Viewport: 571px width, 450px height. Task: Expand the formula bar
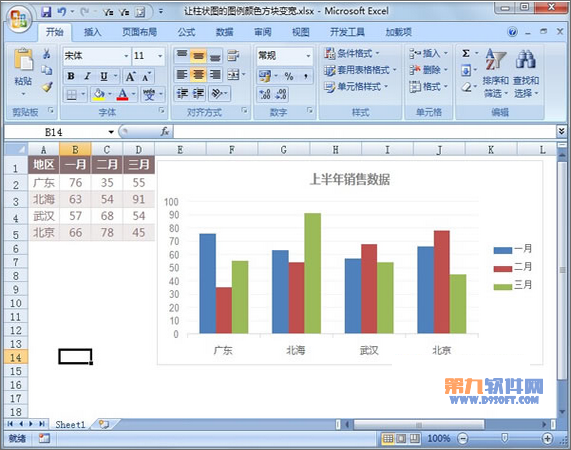561,131
